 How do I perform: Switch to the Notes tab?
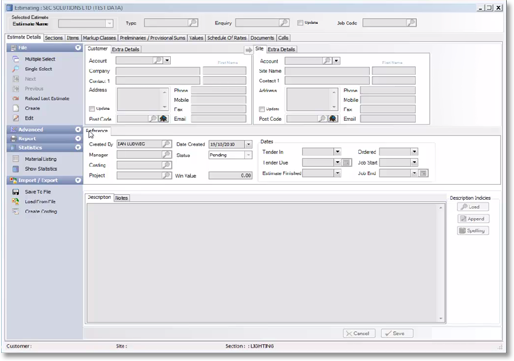point(121,198)
